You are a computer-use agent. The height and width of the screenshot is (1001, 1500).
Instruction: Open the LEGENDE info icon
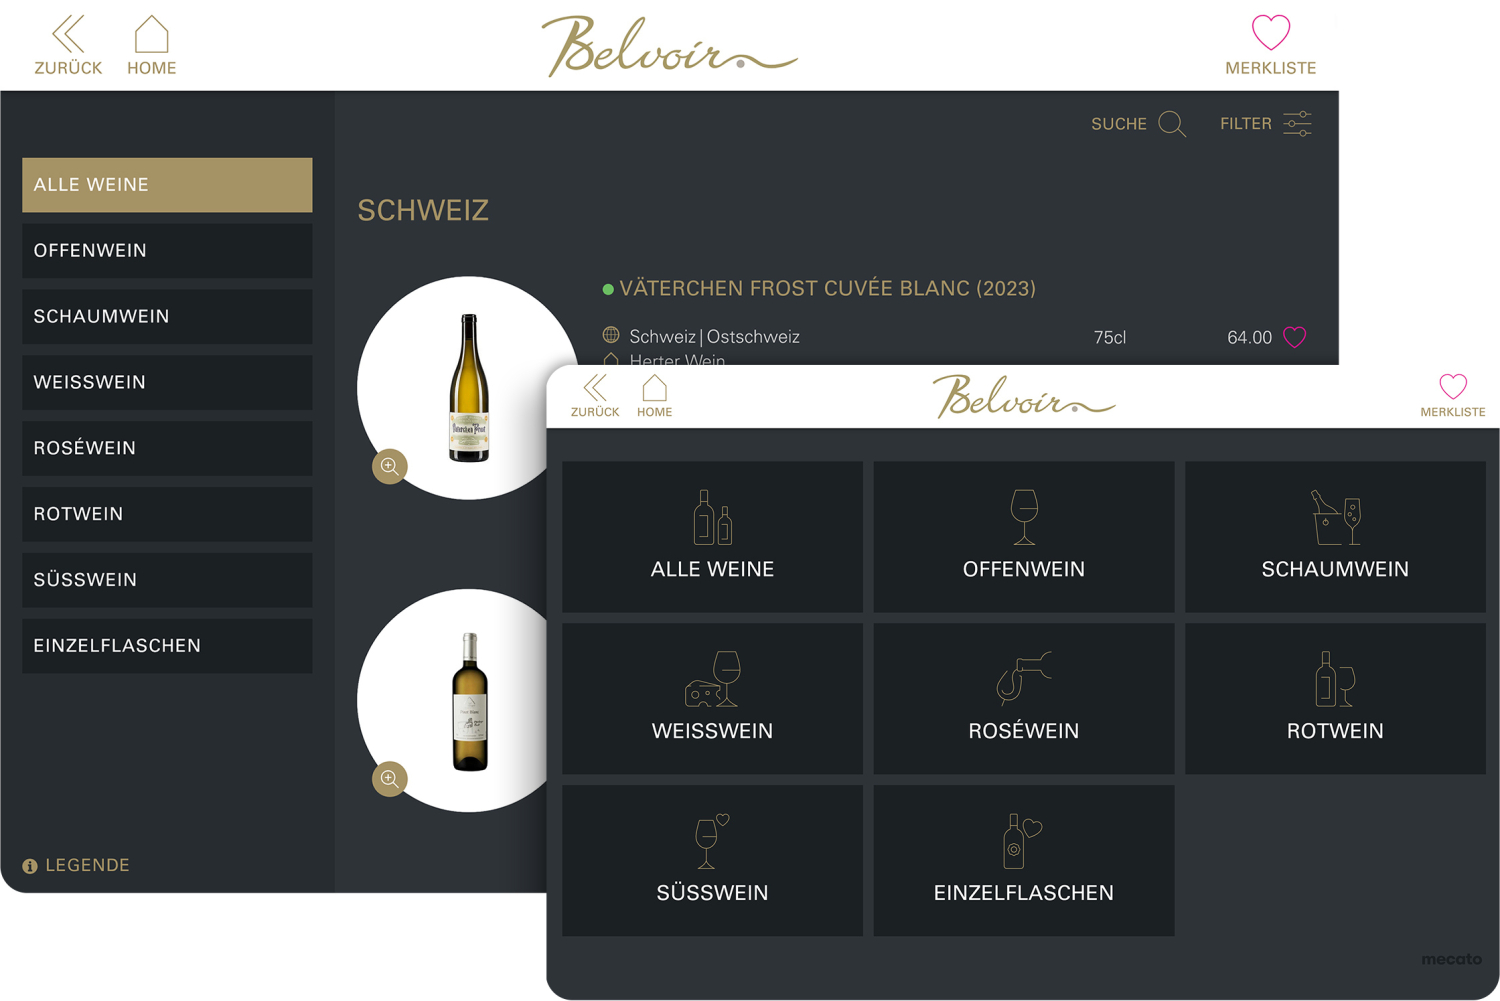[x=30, y=866]
